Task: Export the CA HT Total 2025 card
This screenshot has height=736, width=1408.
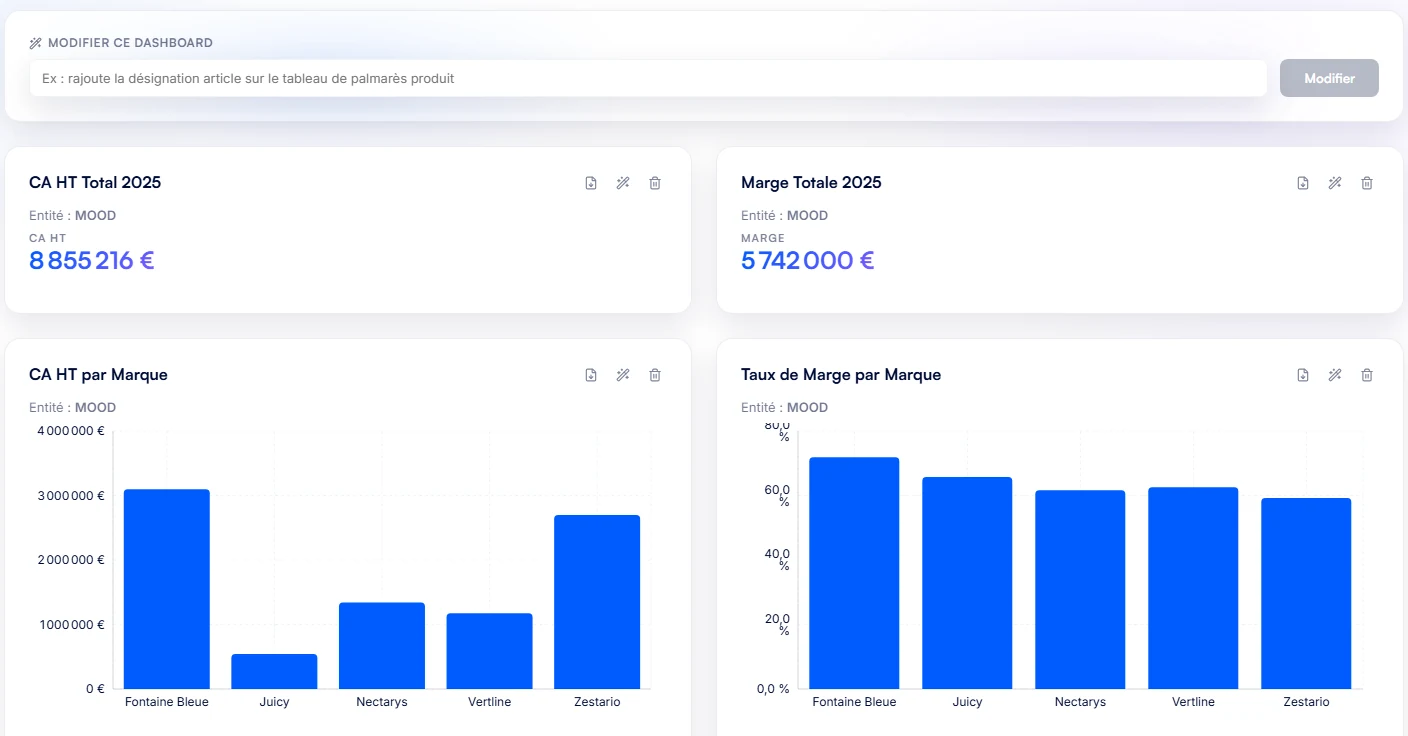Action: click(591, 183)
